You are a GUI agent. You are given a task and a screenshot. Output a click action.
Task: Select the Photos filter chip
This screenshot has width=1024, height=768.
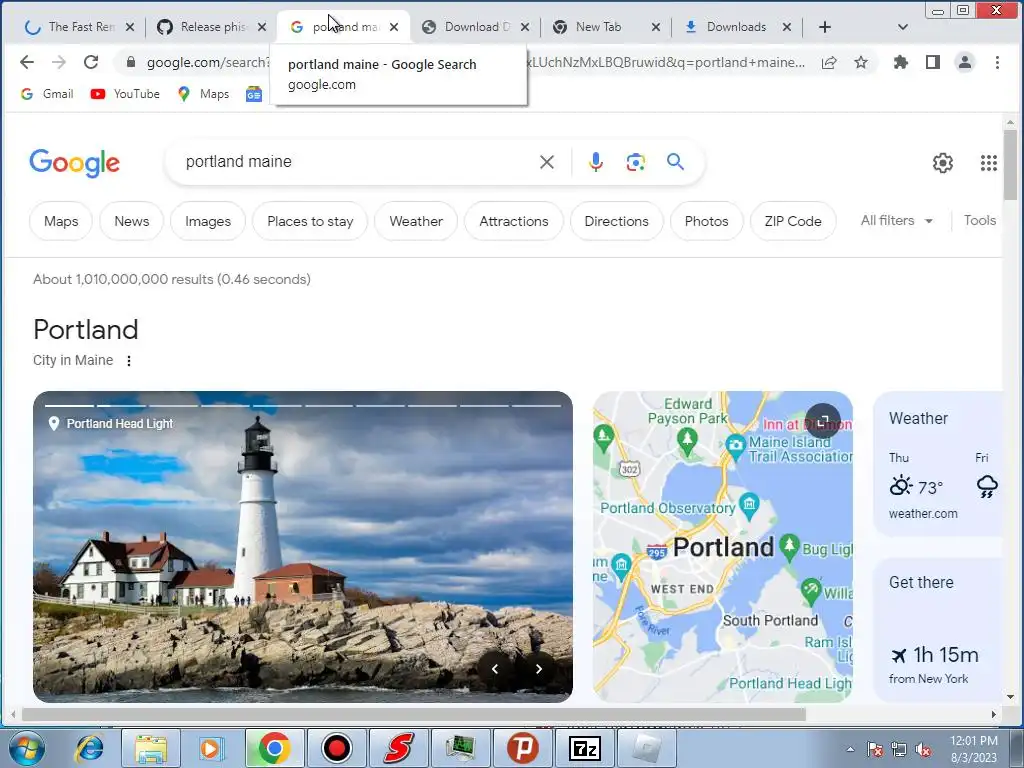[706, 221]
